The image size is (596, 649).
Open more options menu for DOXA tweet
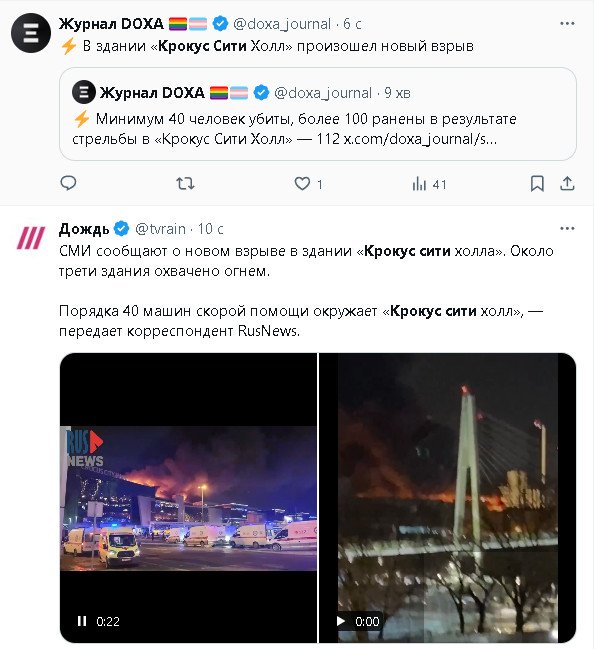[567, 24]
